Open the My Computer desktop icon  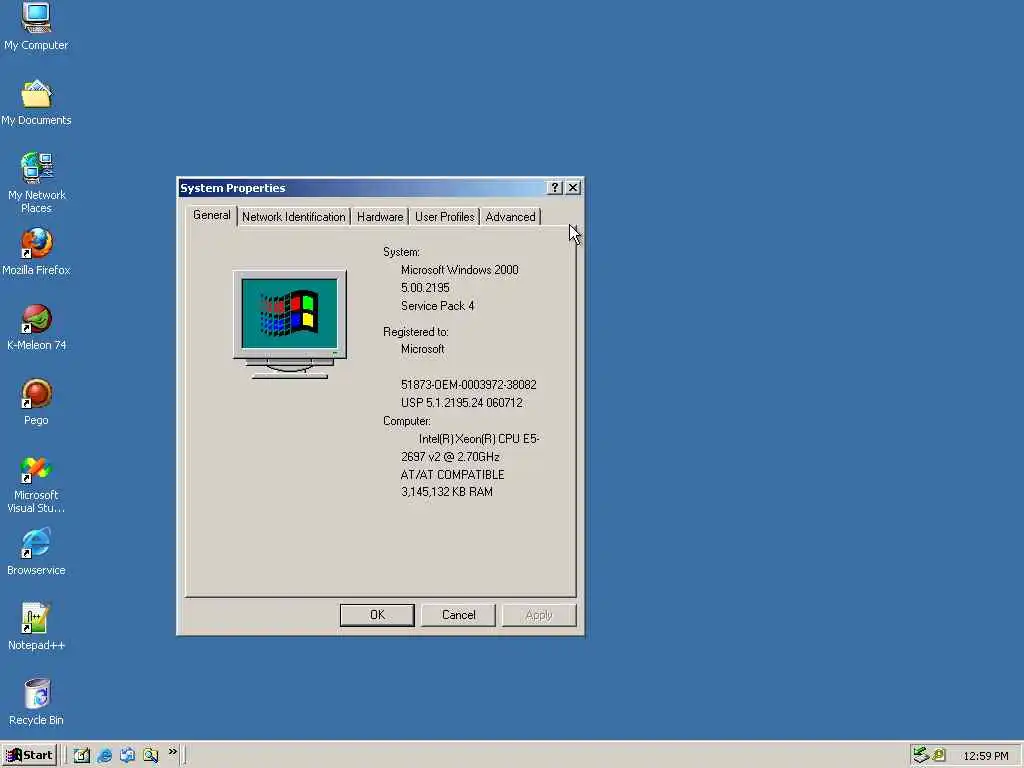tap(36, 26)
